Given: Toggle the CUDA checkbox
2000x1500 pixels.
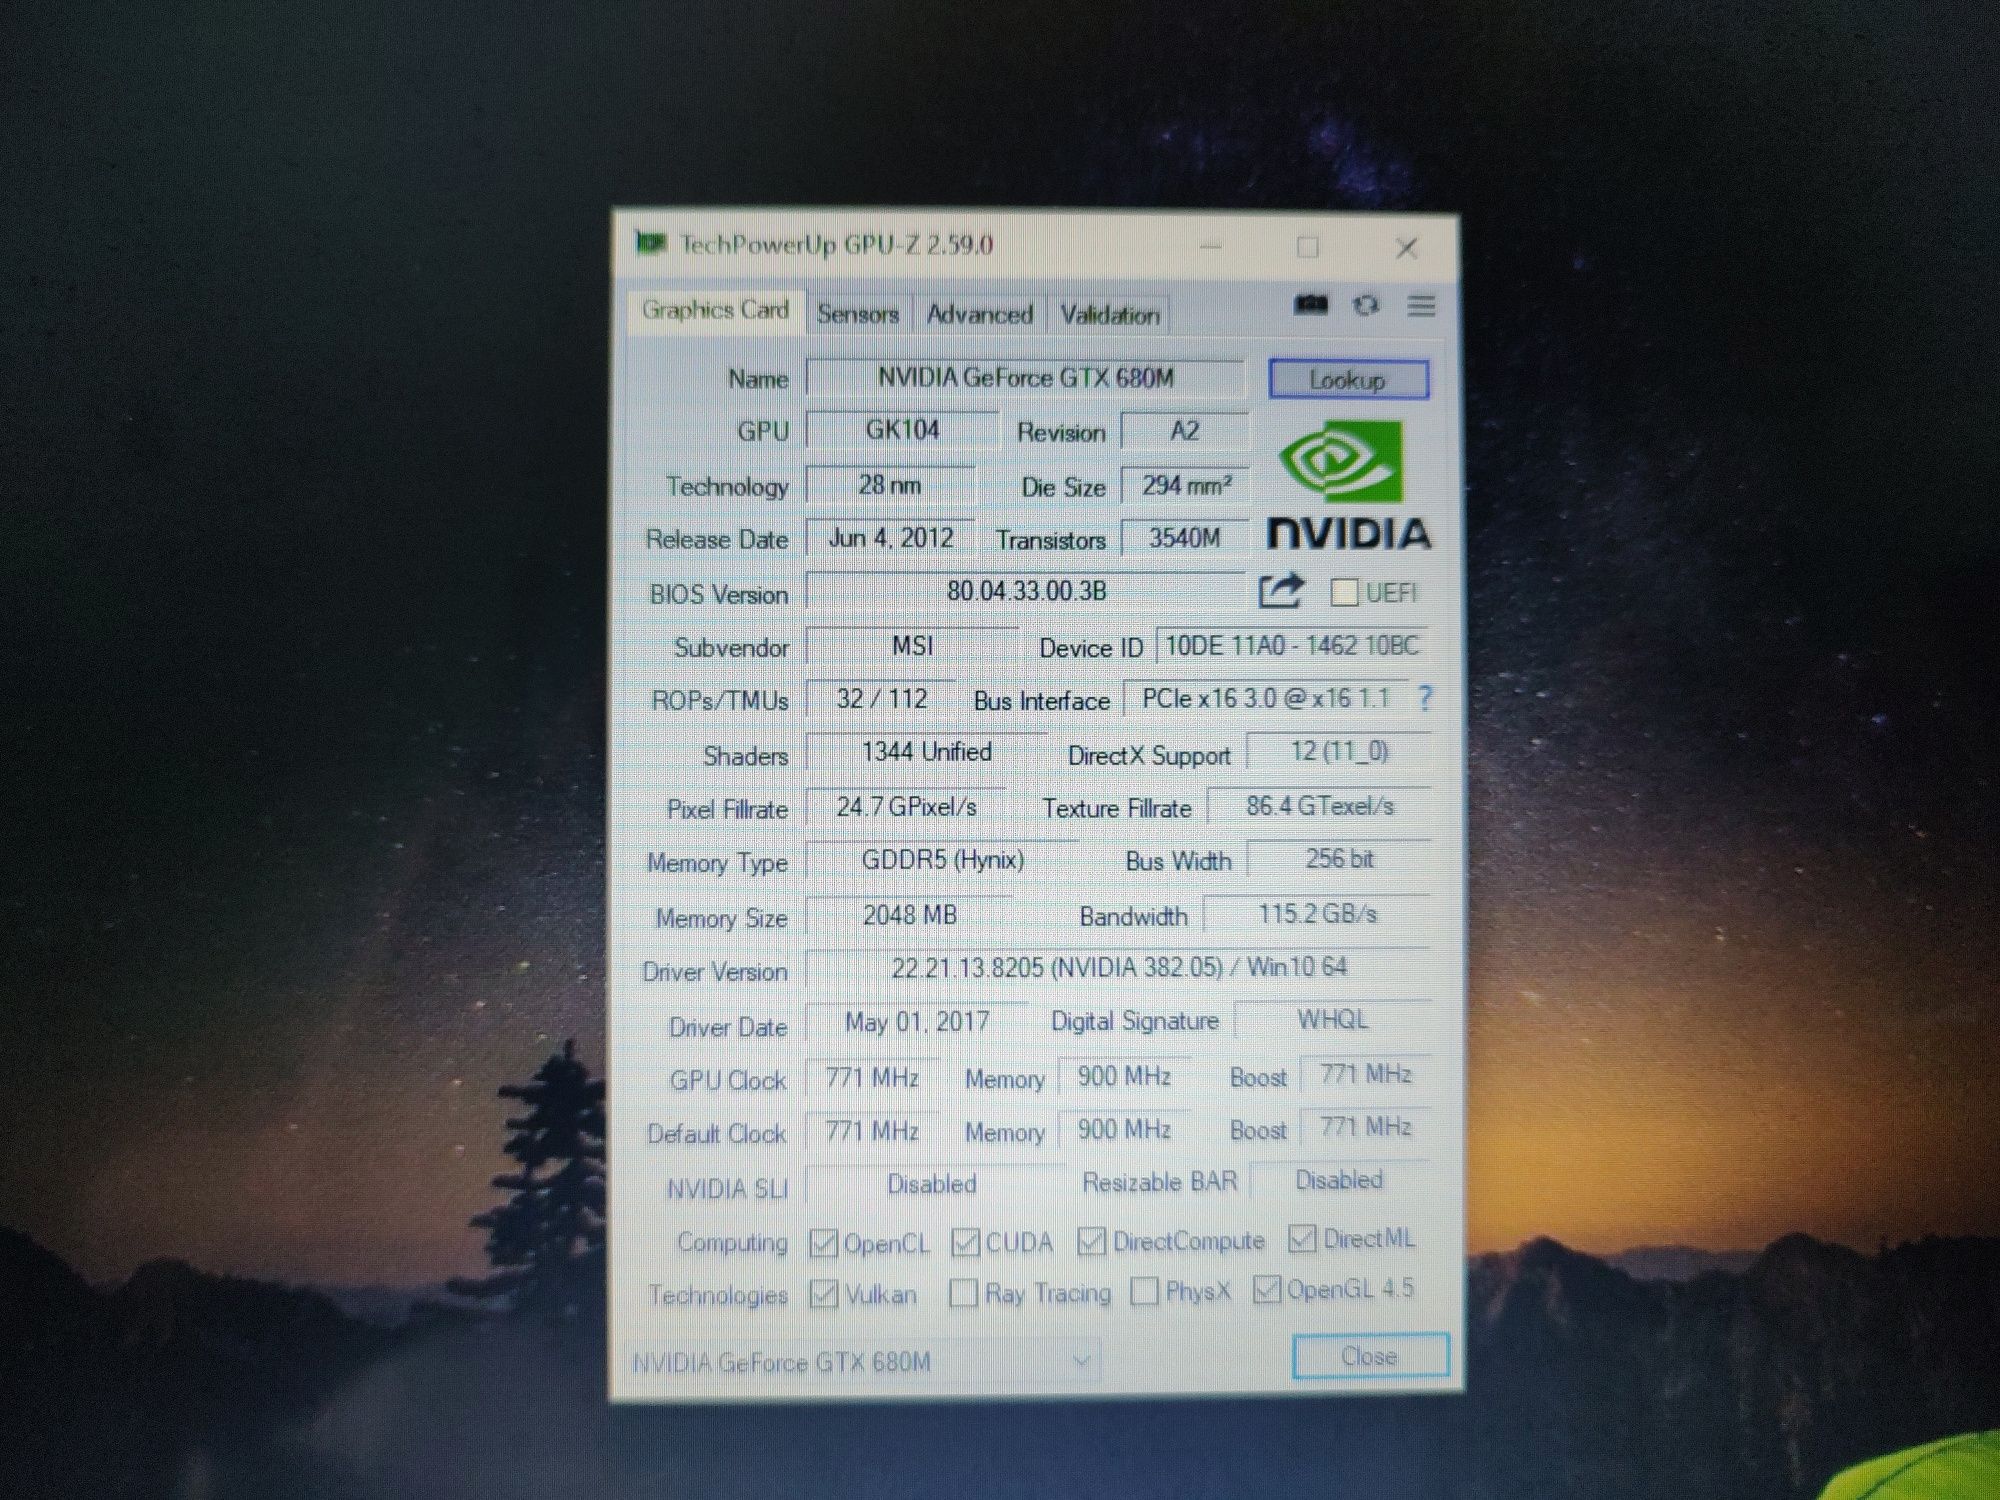Looking at the screenshot, I should [x=965, y=1242].
